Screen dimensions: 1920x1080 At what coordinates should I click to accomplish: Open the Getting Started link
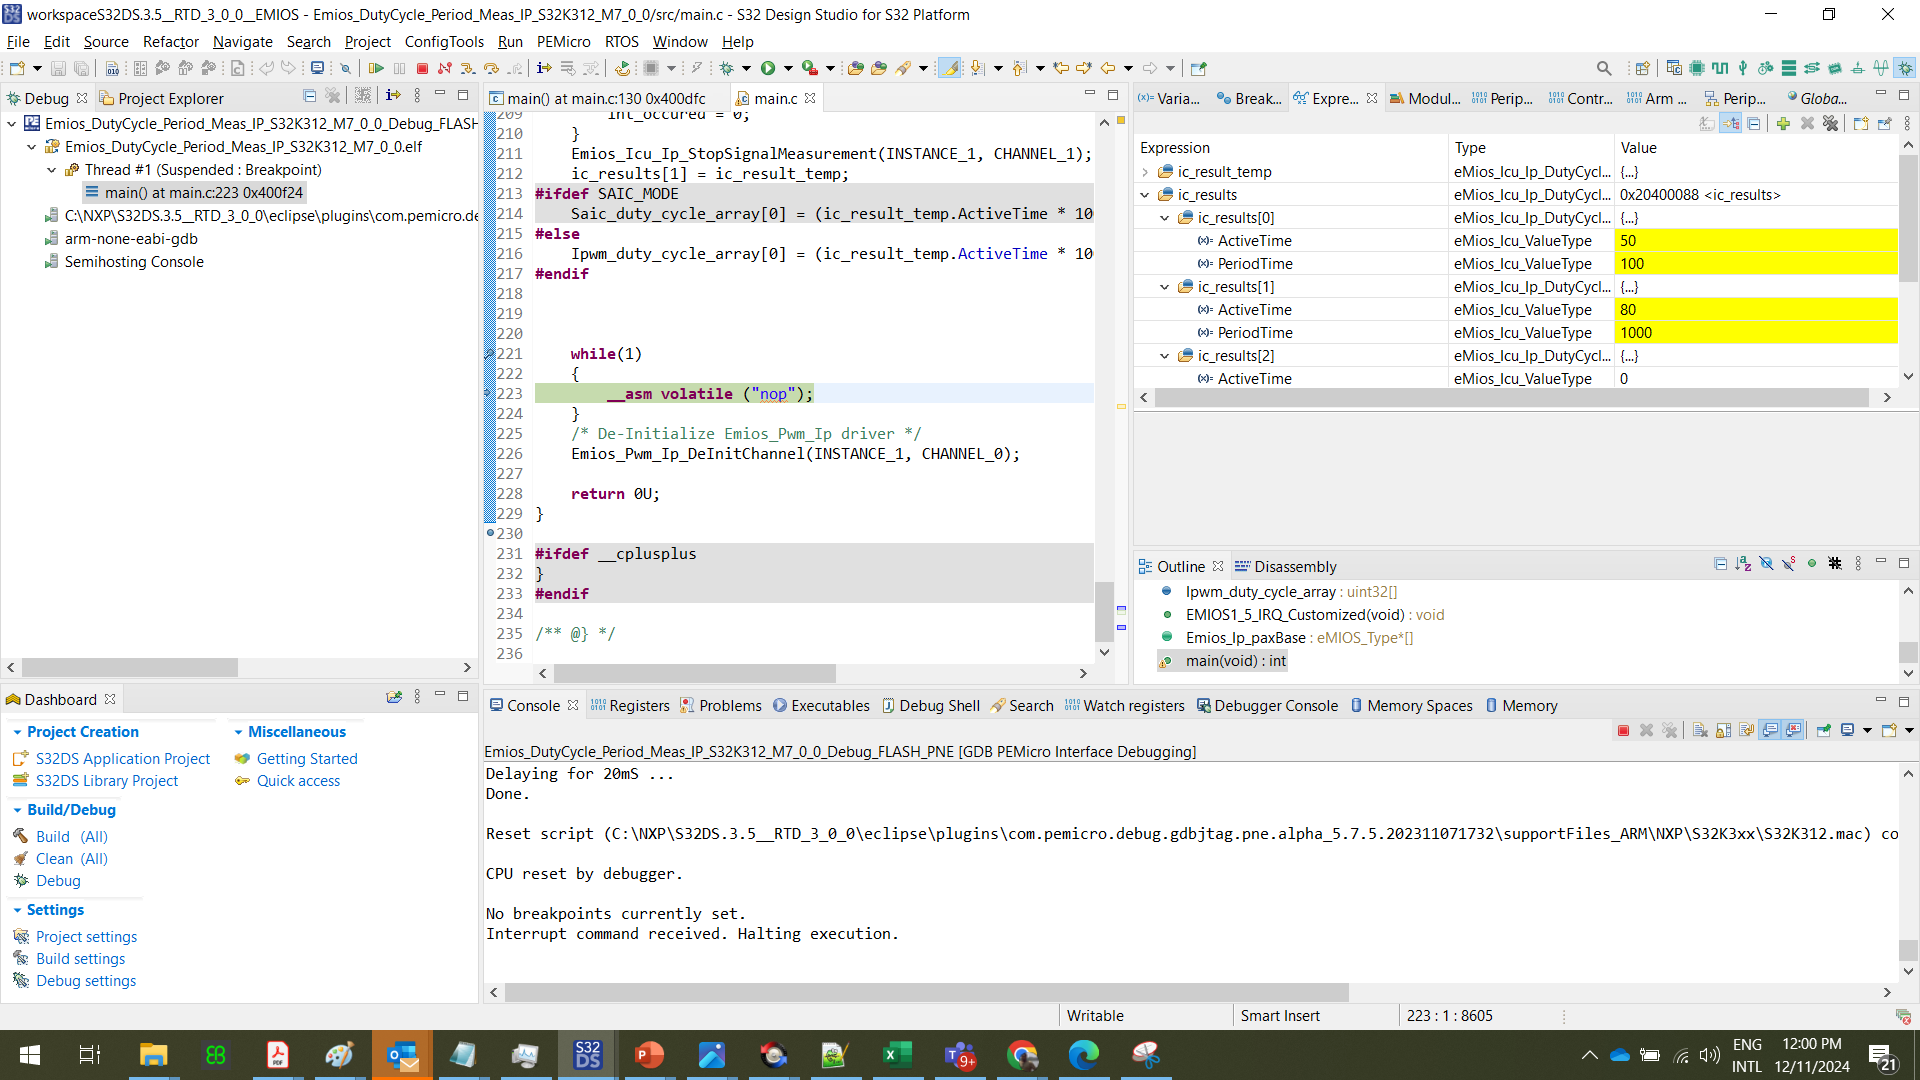[x=307, y=759]
